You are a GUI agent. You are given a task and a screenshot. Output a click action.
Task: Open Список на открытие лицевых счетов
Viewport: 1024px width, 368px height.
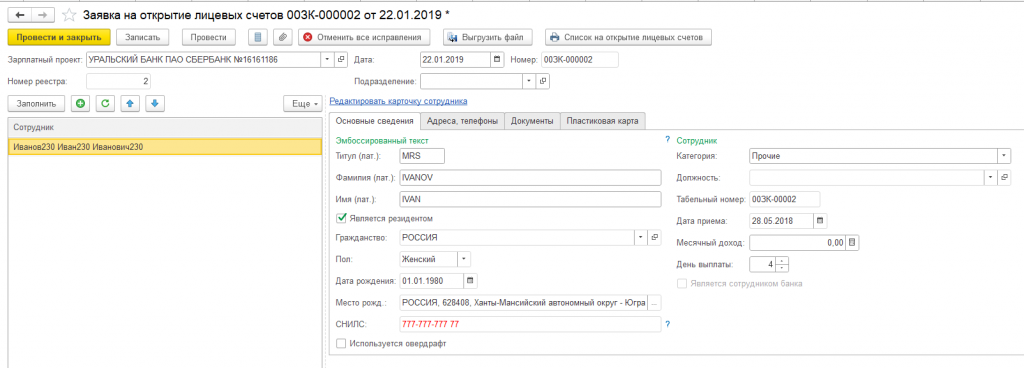click(x=627, y=37)
